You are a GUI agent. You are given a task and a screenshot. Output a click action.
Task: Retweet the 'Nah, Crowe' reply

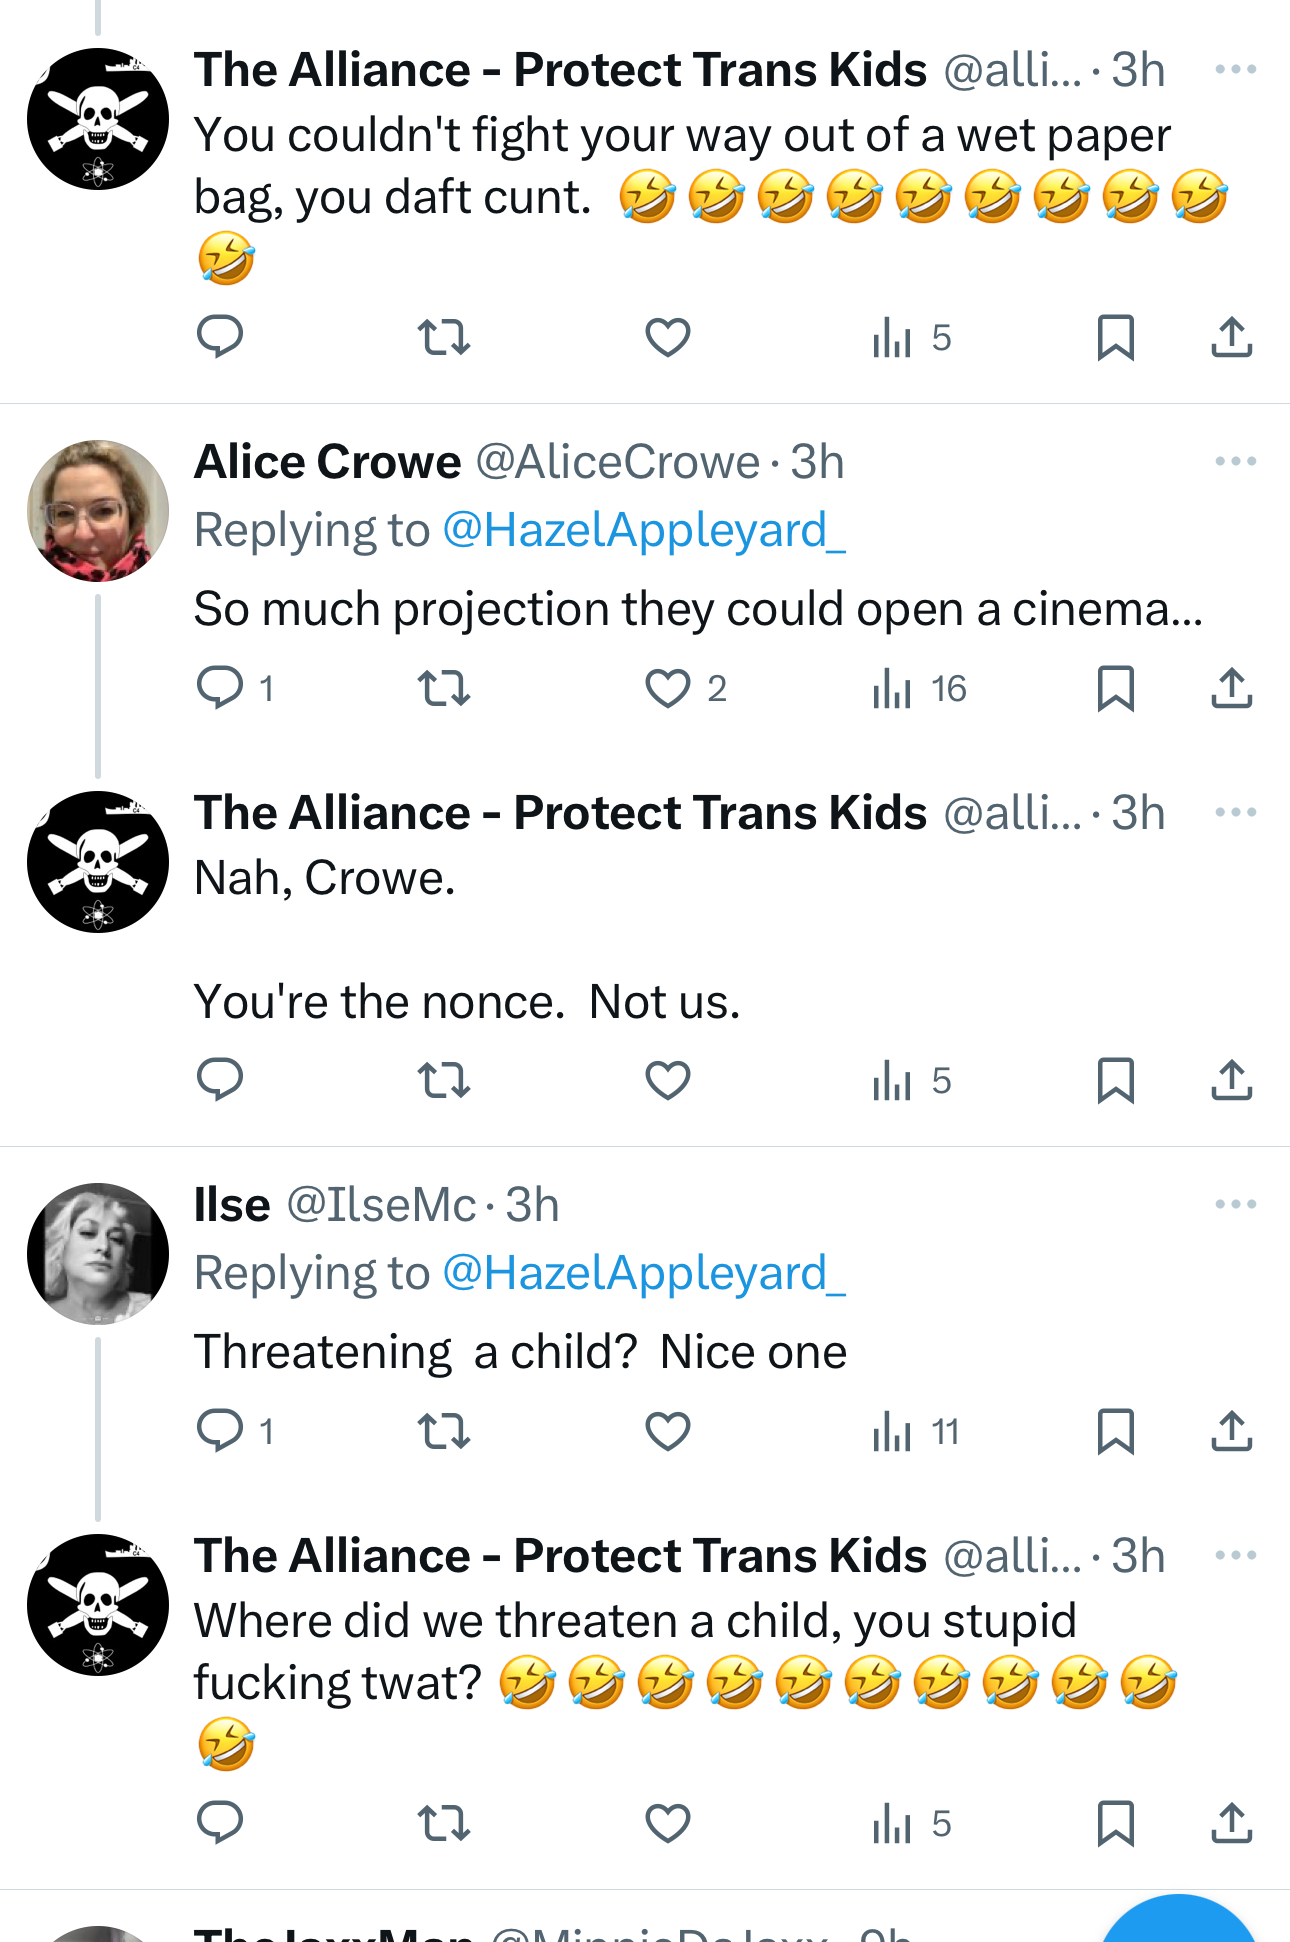pyautogui.click(x=443, y=1080)
